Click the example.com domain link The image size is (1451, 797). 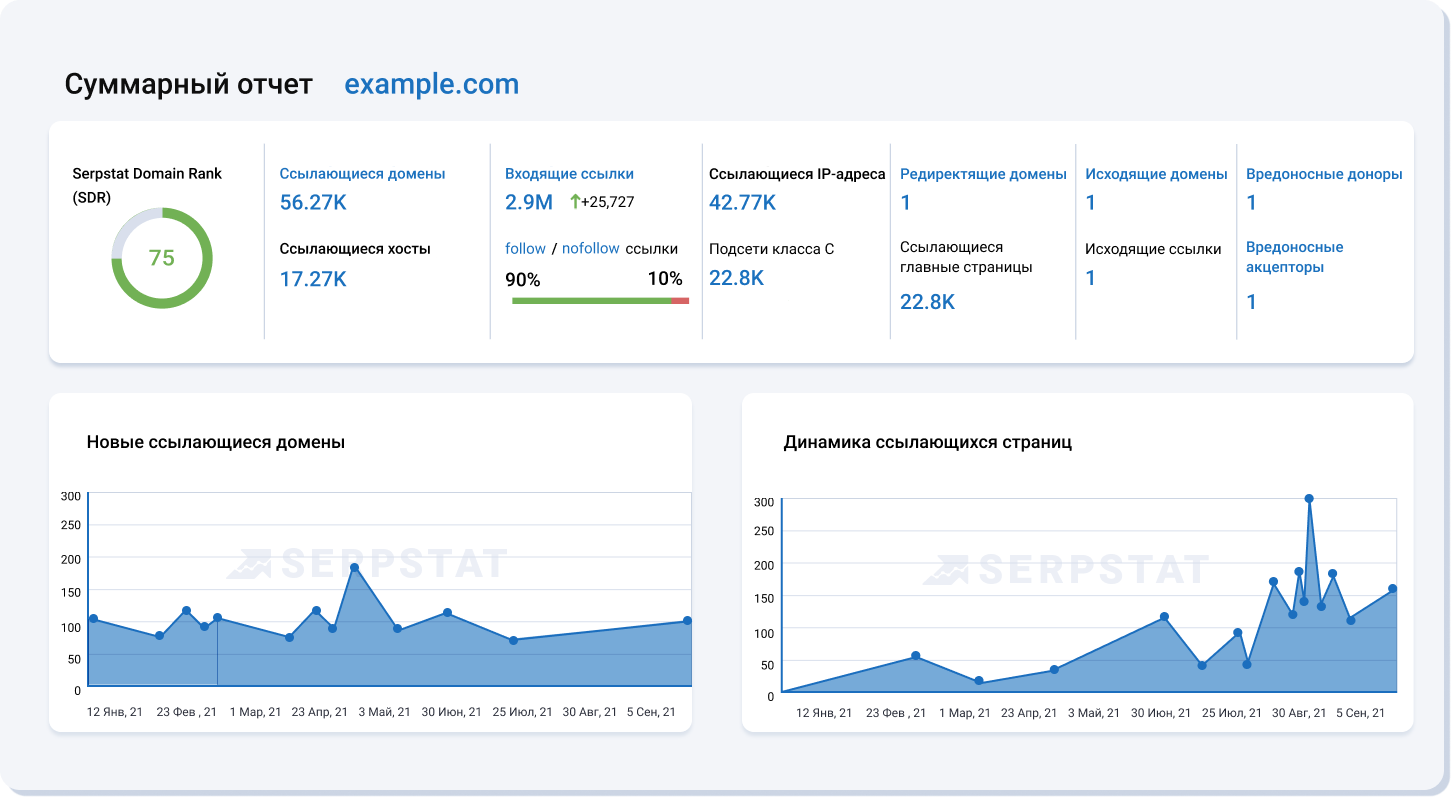(x=431, y=84)
